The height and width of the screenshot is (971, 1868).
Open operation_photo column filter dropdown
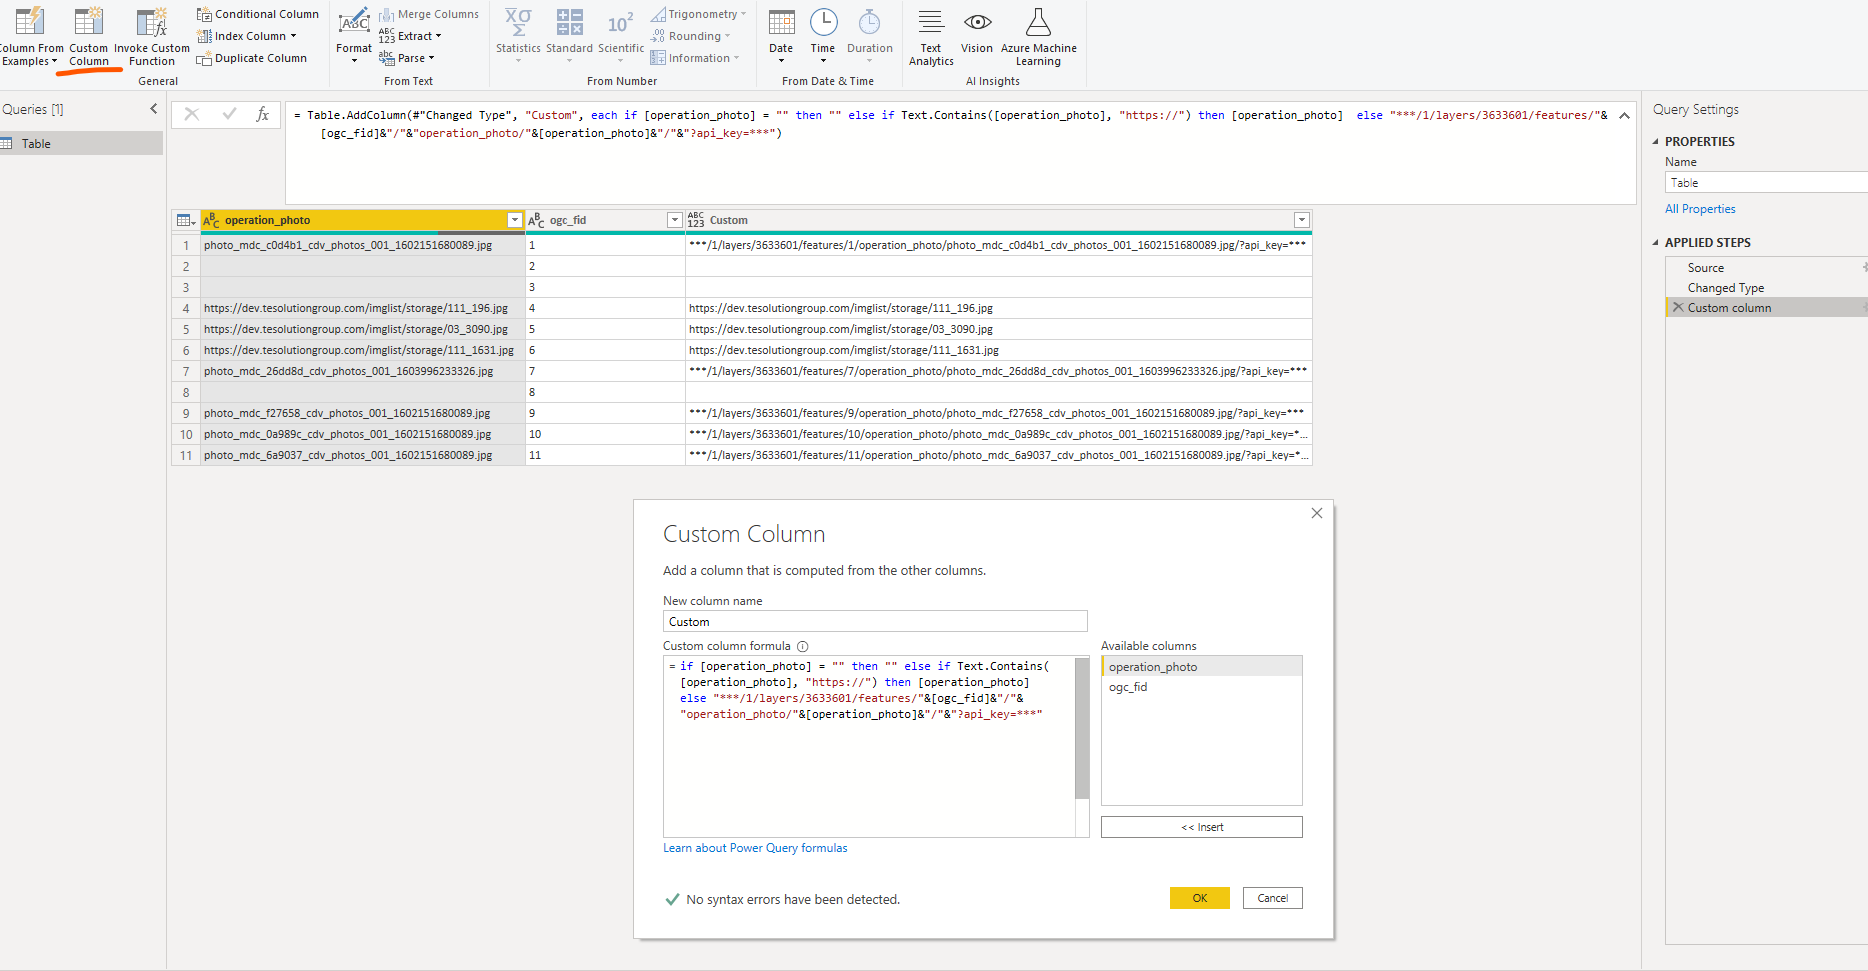pyautogui.click(x=515, y=220)
